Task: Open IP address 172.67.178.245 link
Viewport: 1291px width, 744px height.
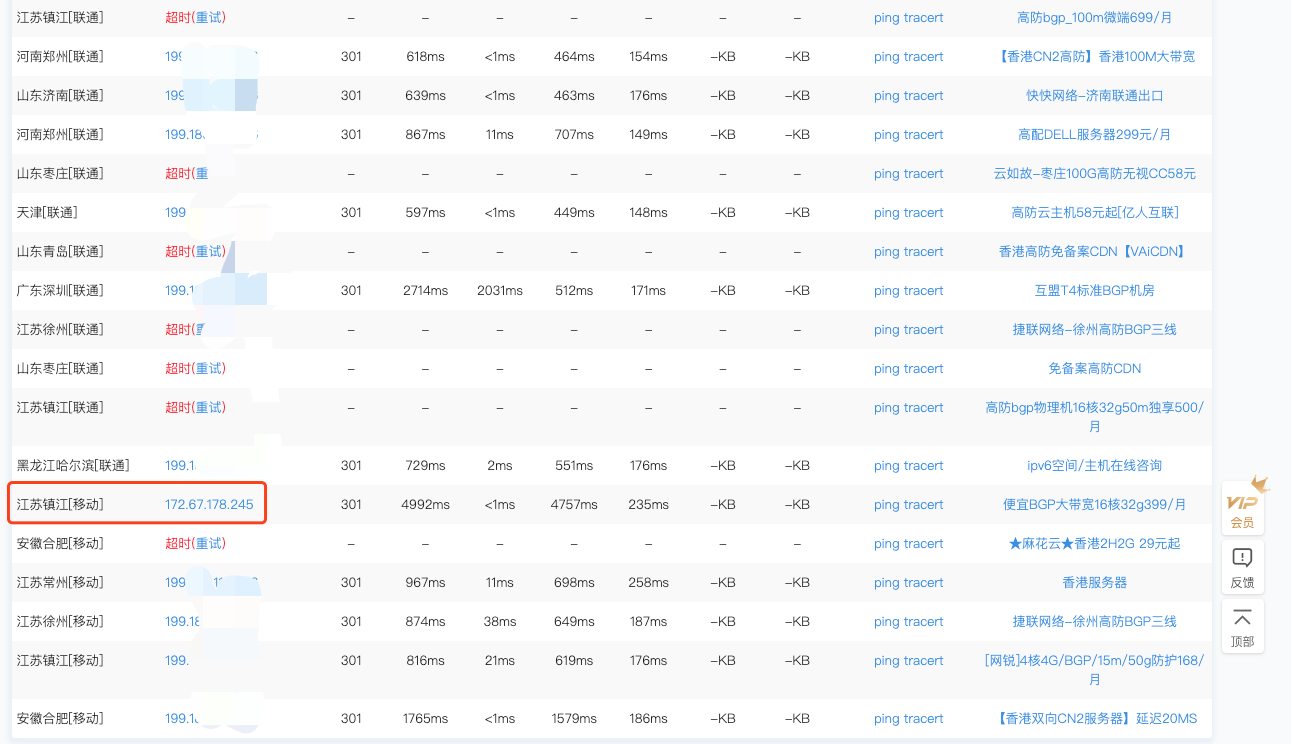Action: [209, 505]
